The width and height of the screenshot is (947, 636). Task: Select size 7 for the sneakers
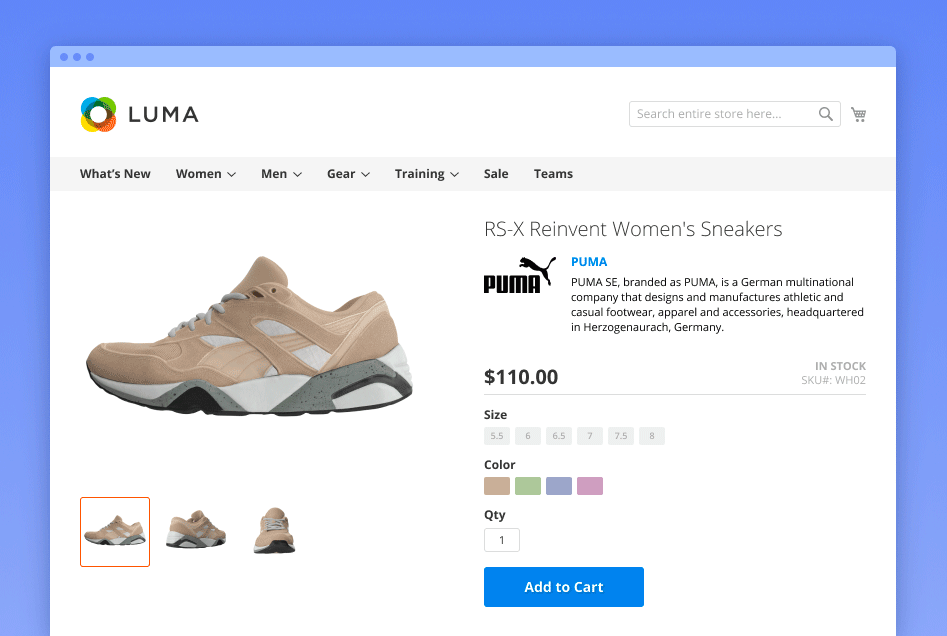click(x=590, y=435)
